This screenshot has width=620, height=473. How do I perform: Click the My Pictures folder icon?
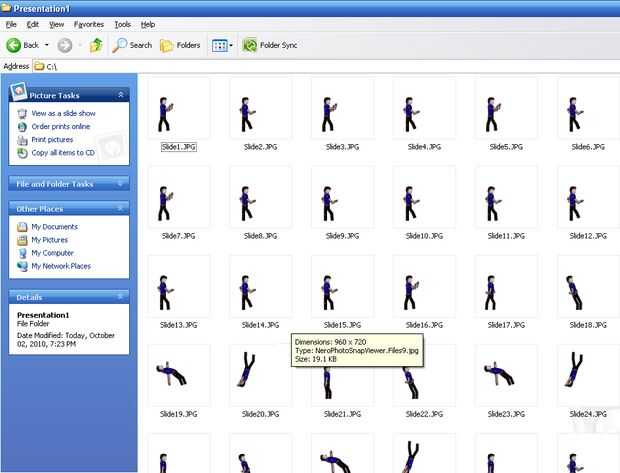[22, 240]
